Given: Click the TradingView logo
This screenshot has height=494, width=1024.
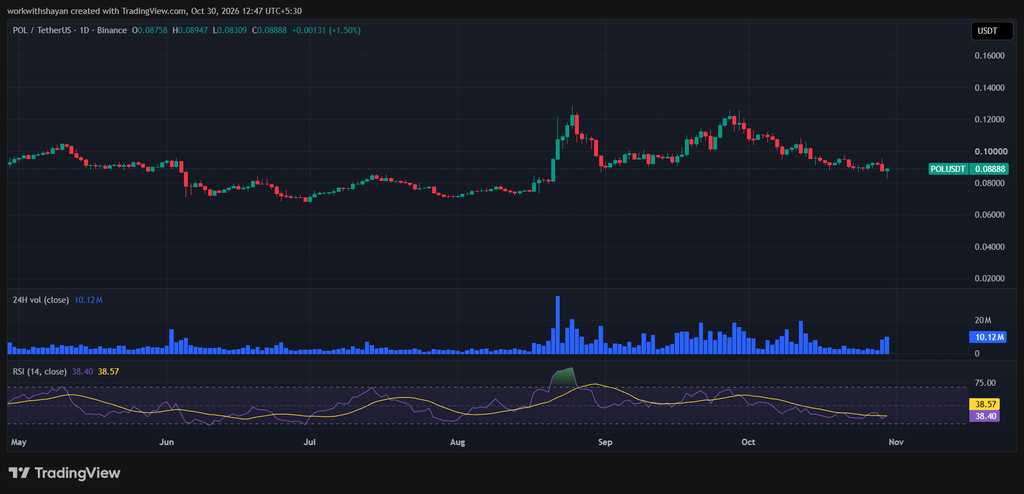Looking at the screenshot, I should (x=64, y=472).
